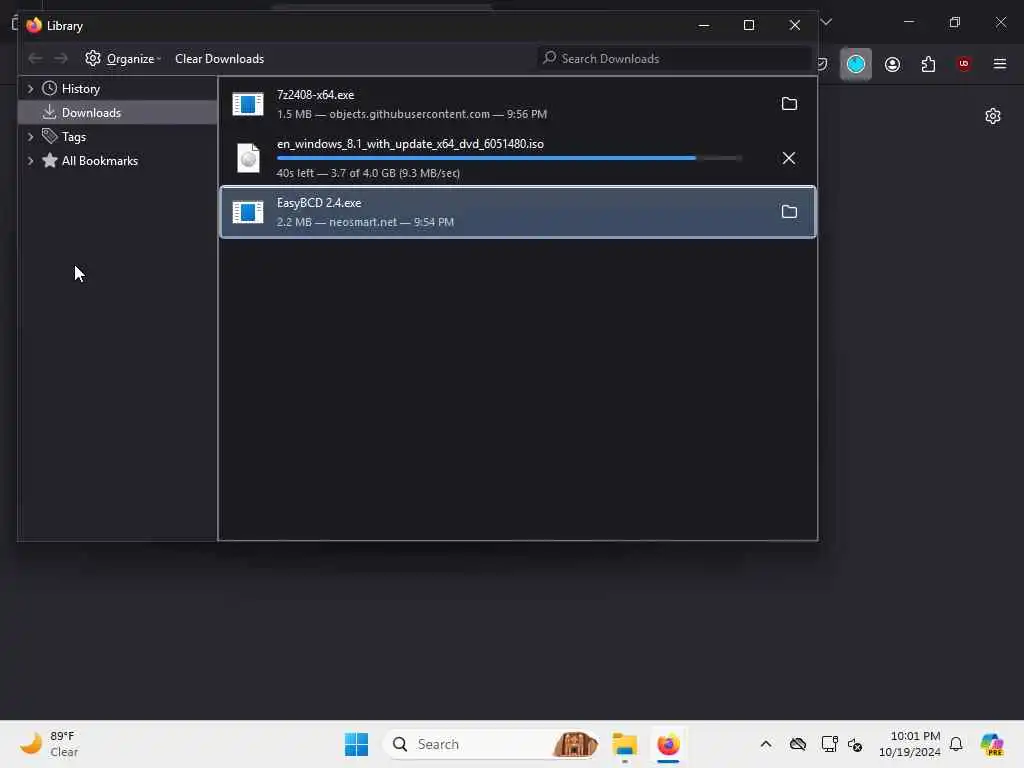Open File Explorer from the taskbar
This screenshot has width=1024, height=768.
pyautogui.click(x=625, y=744)
